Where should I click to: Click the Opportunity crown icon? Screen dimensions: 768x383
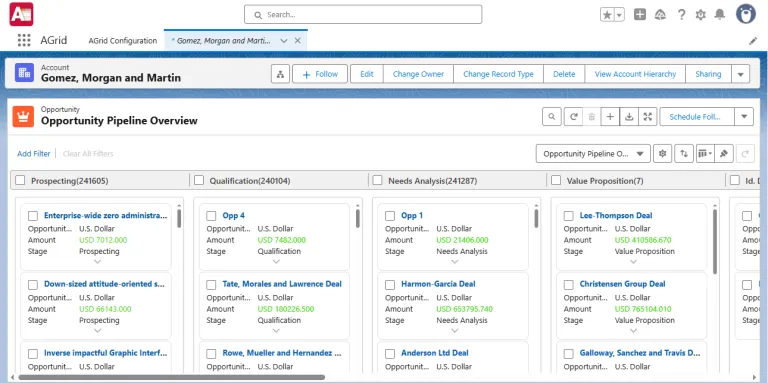point(23,117)
